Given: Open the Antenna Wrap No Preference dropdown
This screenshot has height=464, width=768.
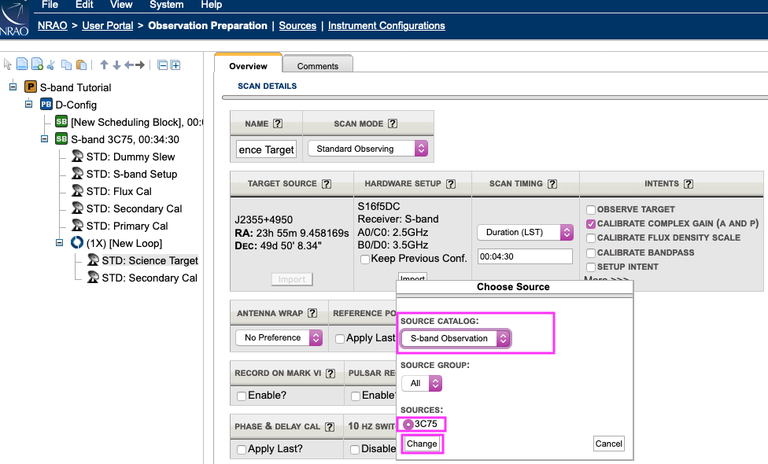Looking at the screenshot, I should tap(279, 338).
